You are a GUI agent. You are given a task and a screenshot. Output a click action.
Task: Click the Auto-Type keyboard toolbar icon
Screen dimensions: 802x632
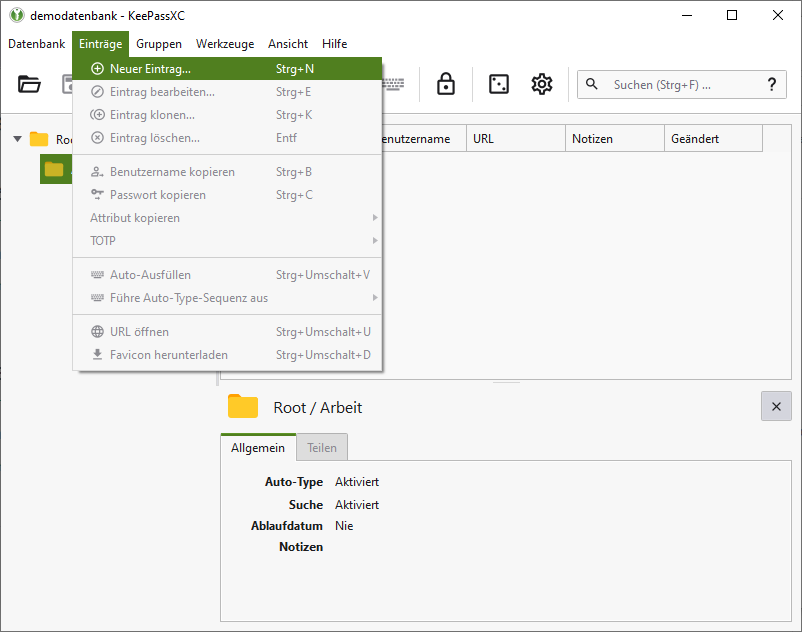[394, 85]
